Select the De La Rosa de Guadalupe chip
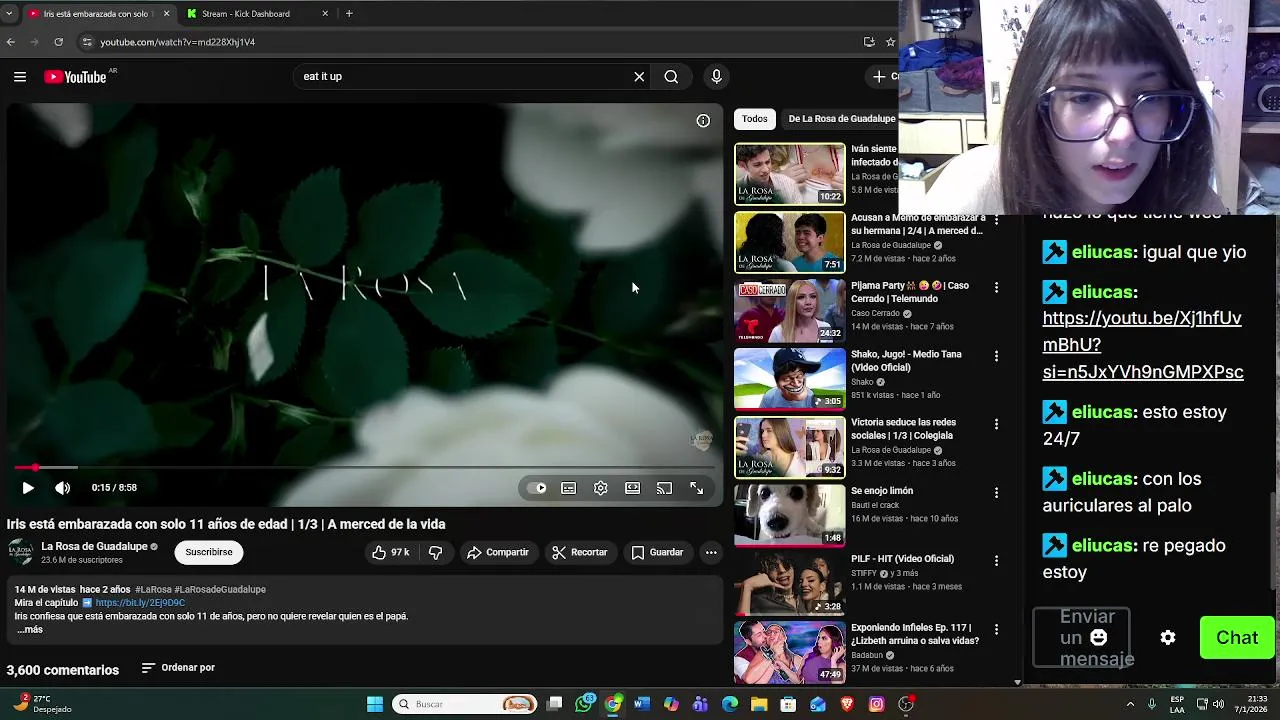The height and width of the screenshot is (720, 1280). point(841,119)
